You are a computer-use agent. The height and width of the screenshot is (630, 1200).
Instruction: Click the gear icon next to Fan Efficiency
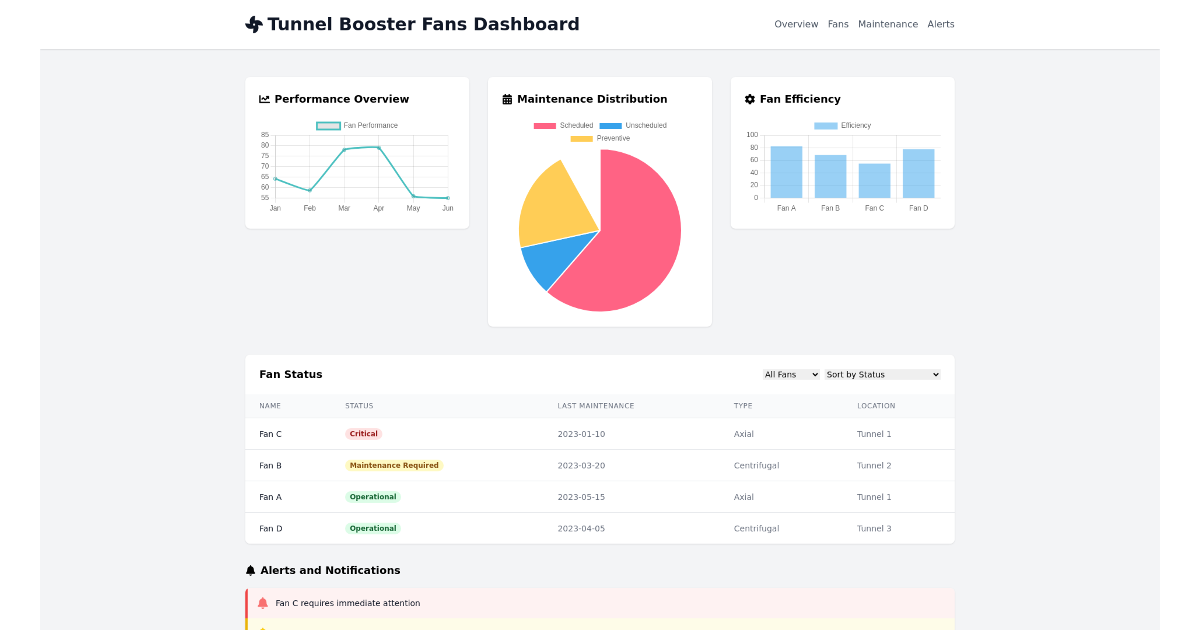coord(749,99)
